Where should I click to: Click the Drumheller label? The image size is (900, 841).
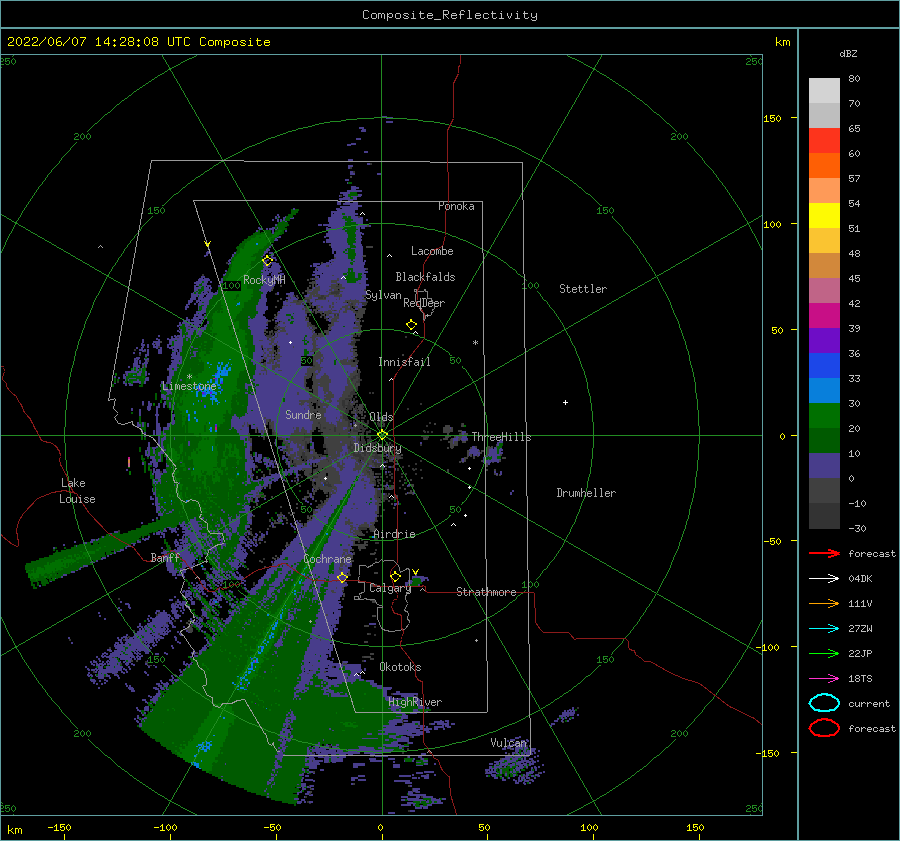pos(586,493)
